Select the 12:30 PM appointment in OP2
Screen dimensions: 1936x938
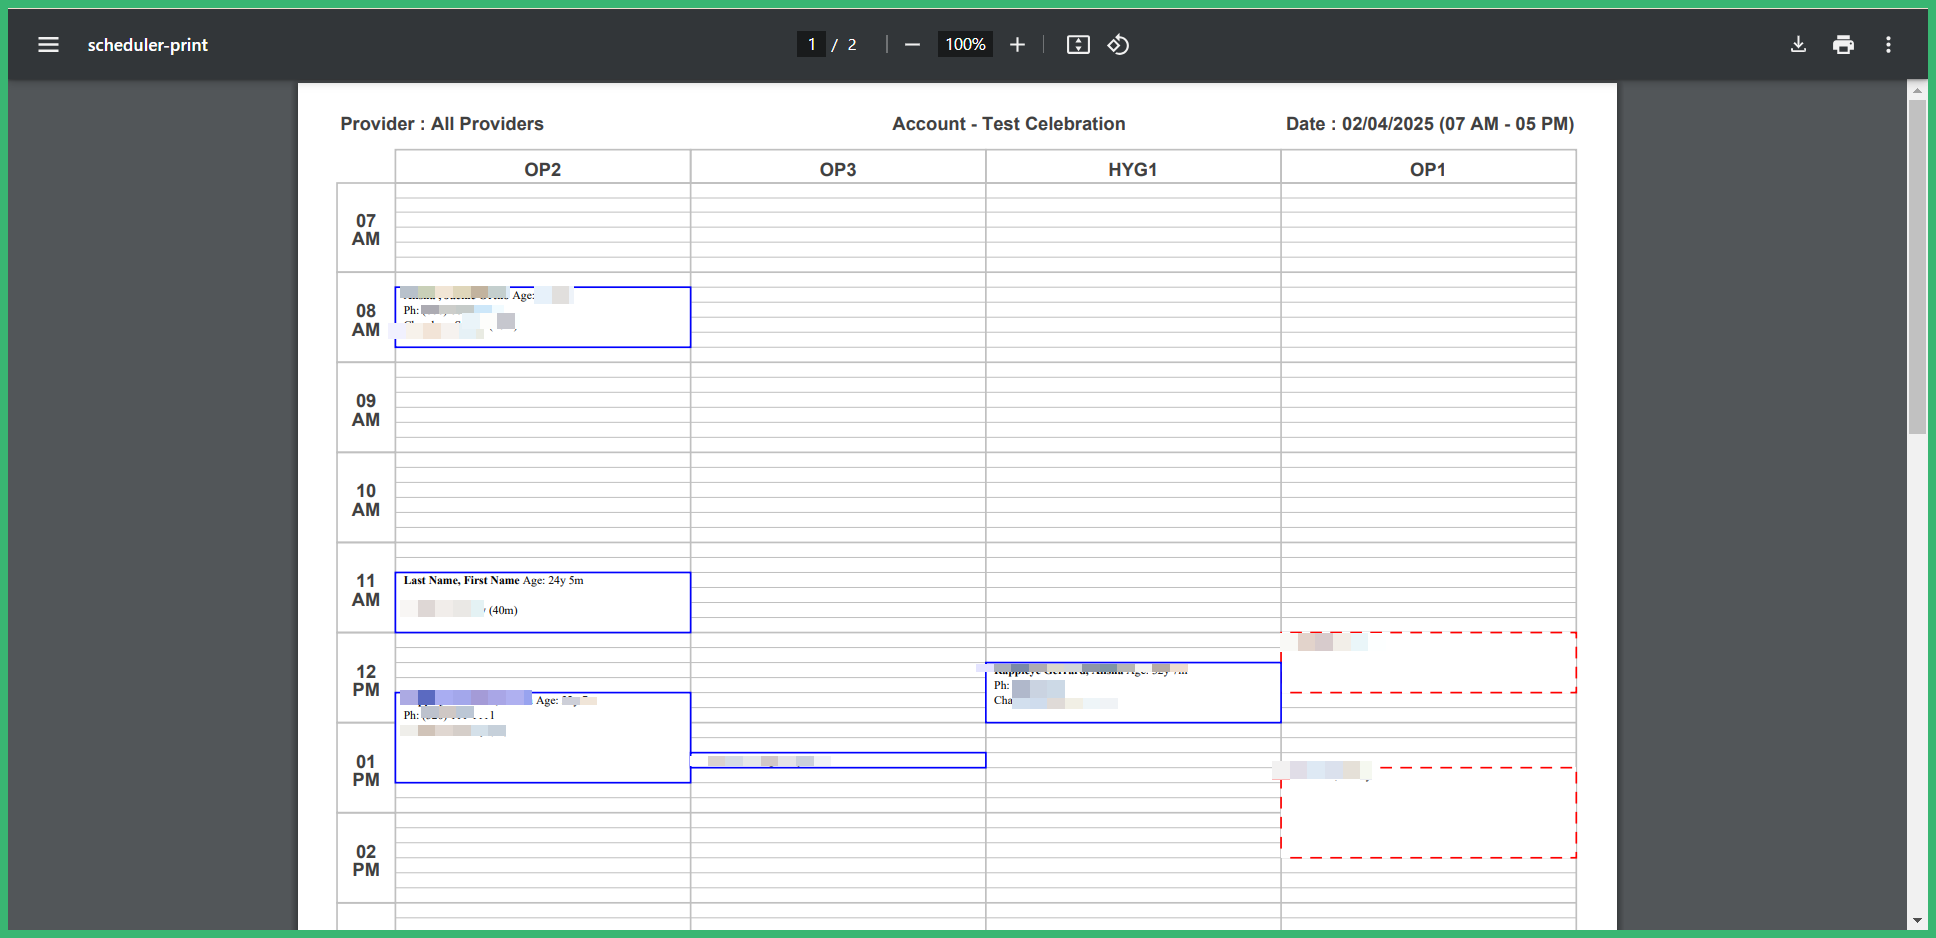[x=542, y=737]
